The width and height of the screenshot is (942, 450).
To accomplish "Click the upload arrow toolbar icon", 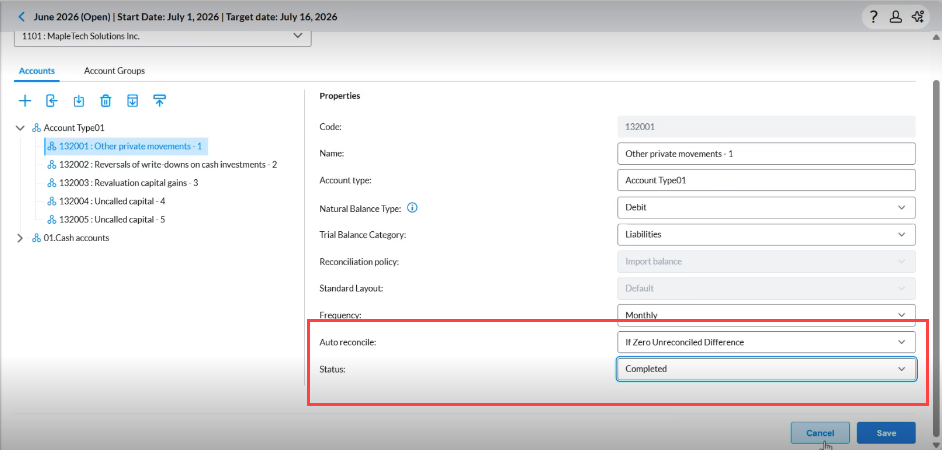I will [159, 101].
